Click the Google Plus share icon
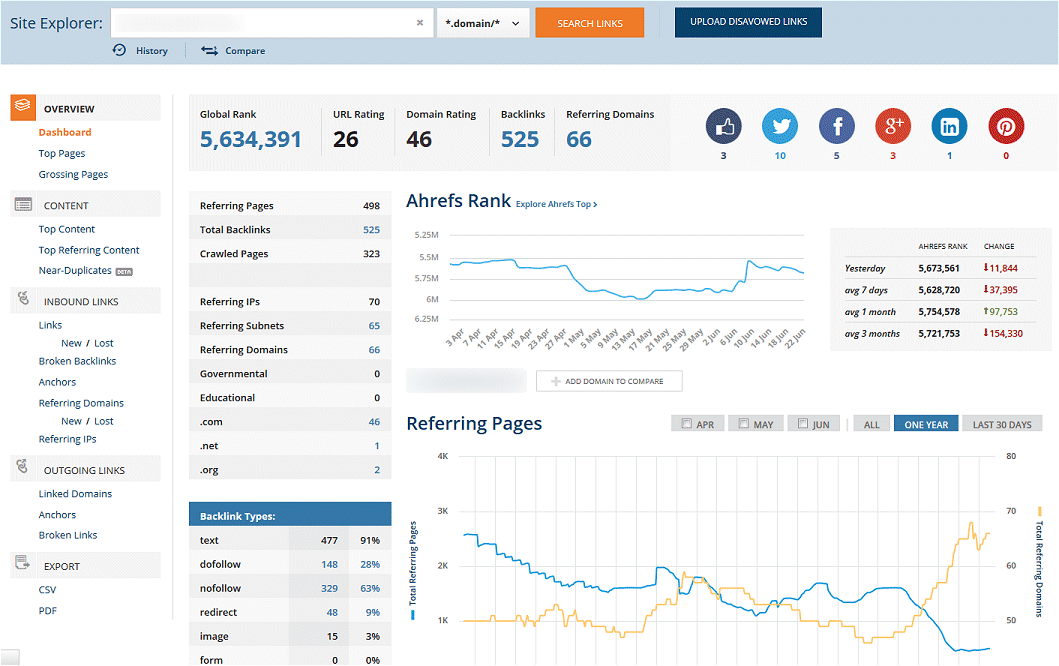Screen dimensions: 1059x666 893,126
